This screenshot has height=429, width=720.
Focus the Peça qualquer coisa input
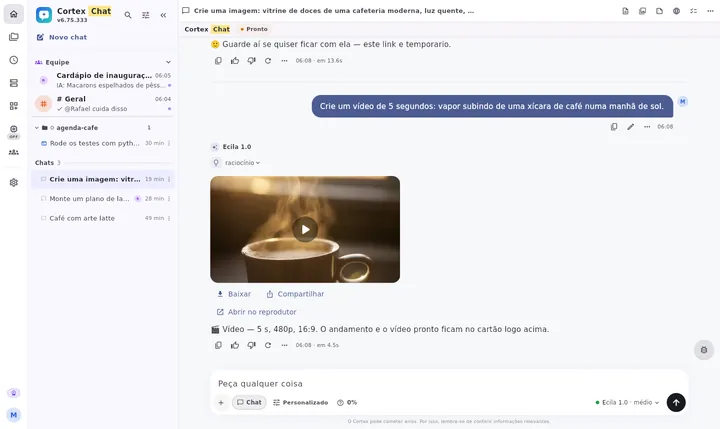(x=449, y=384)
